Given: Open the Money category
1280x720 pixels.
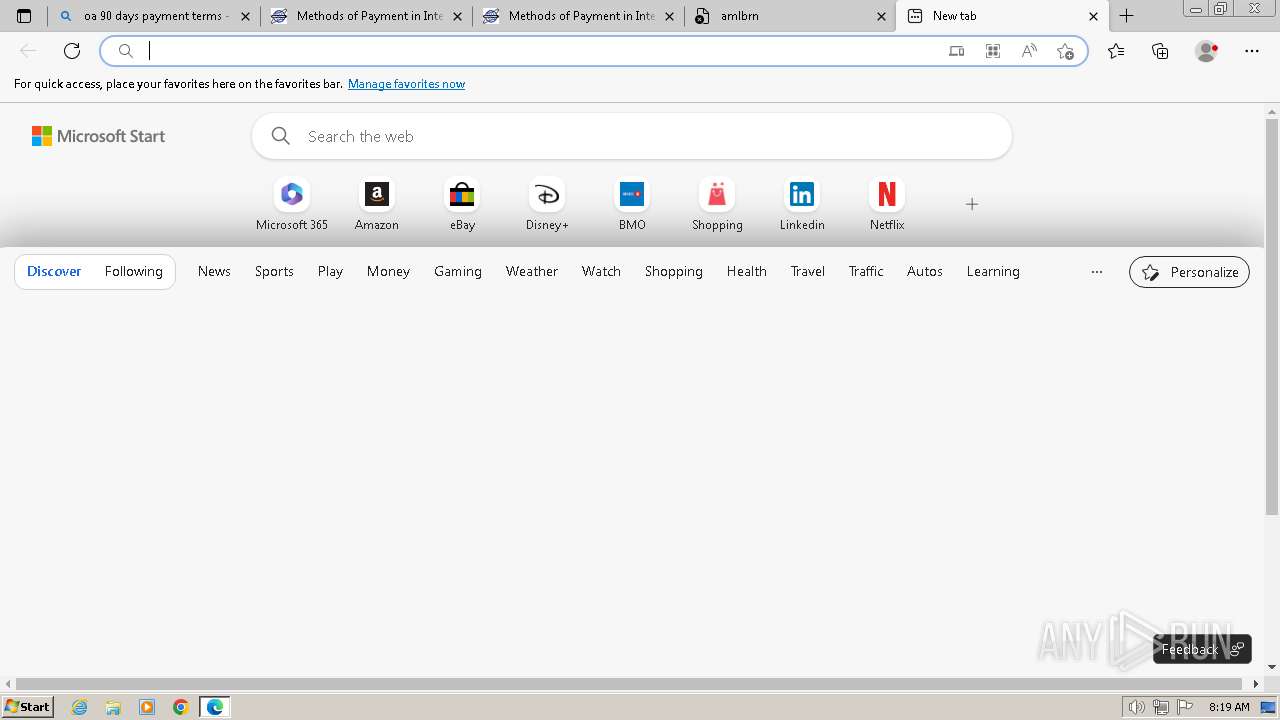Looking at the screenshot, I should (388, 271).
